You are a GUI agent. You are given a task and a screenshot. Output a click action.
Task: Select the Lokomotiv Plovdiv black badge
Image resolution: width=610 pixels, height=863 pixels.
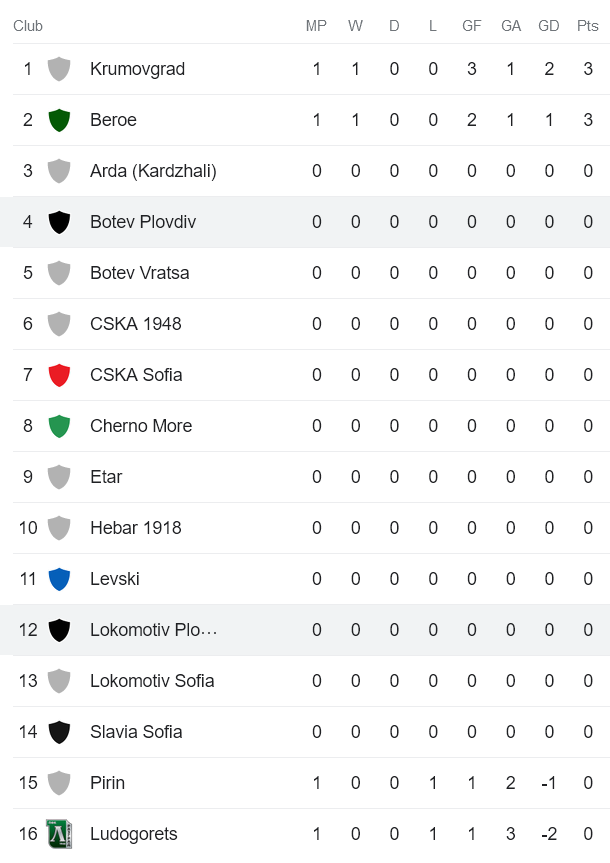59,630
